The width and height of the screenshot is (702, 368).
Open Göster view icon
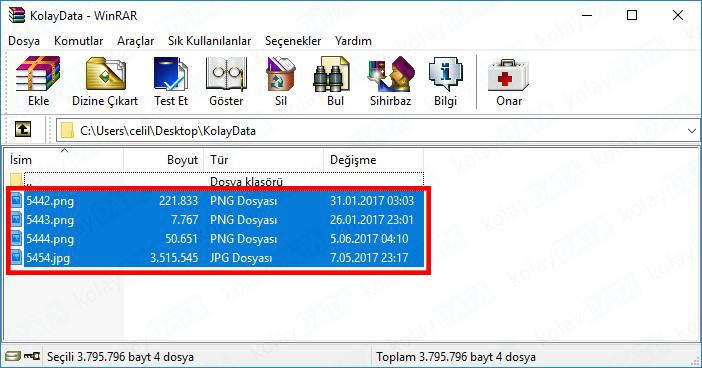tap(226, 74)
